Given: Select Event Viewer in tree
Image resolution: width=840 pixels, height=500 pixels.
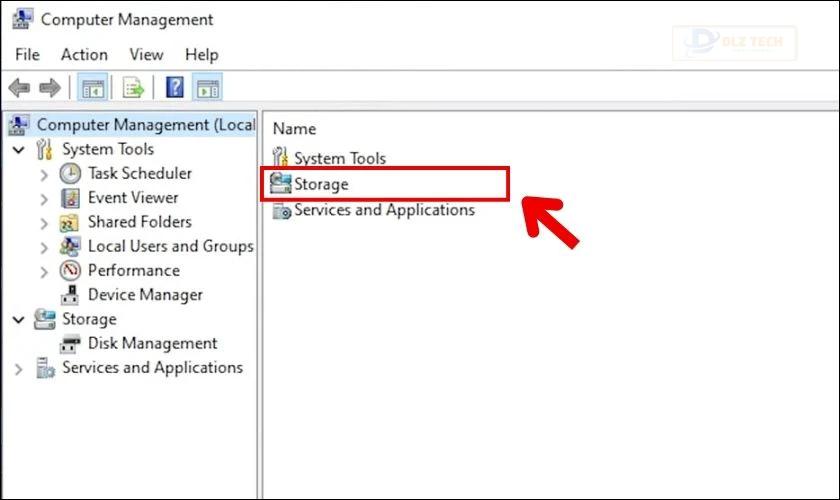Looking at the screenshot, I should 133,198.
